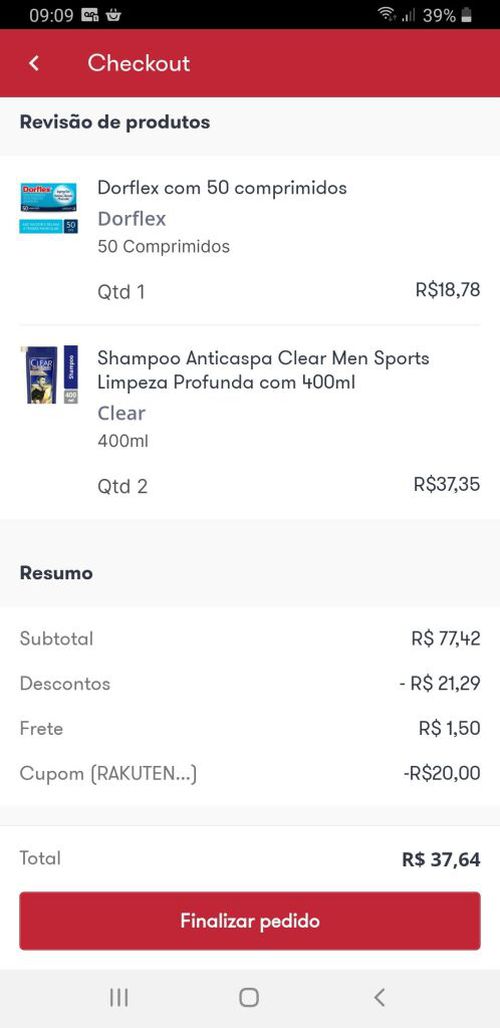Tap the shopping basket notification icon

pos(113,14)
